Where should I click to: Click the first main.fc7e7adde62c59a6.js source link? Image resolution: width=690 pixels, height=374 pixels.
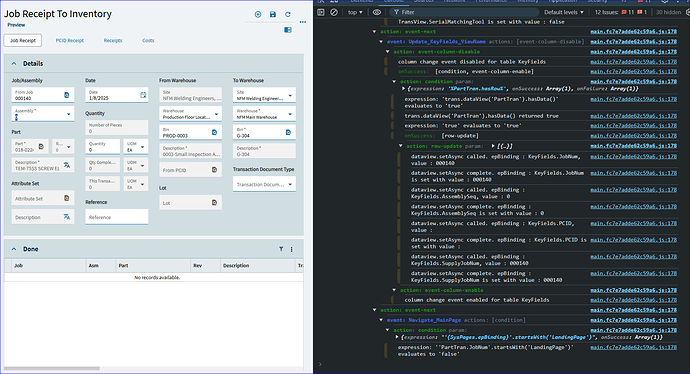633,32
